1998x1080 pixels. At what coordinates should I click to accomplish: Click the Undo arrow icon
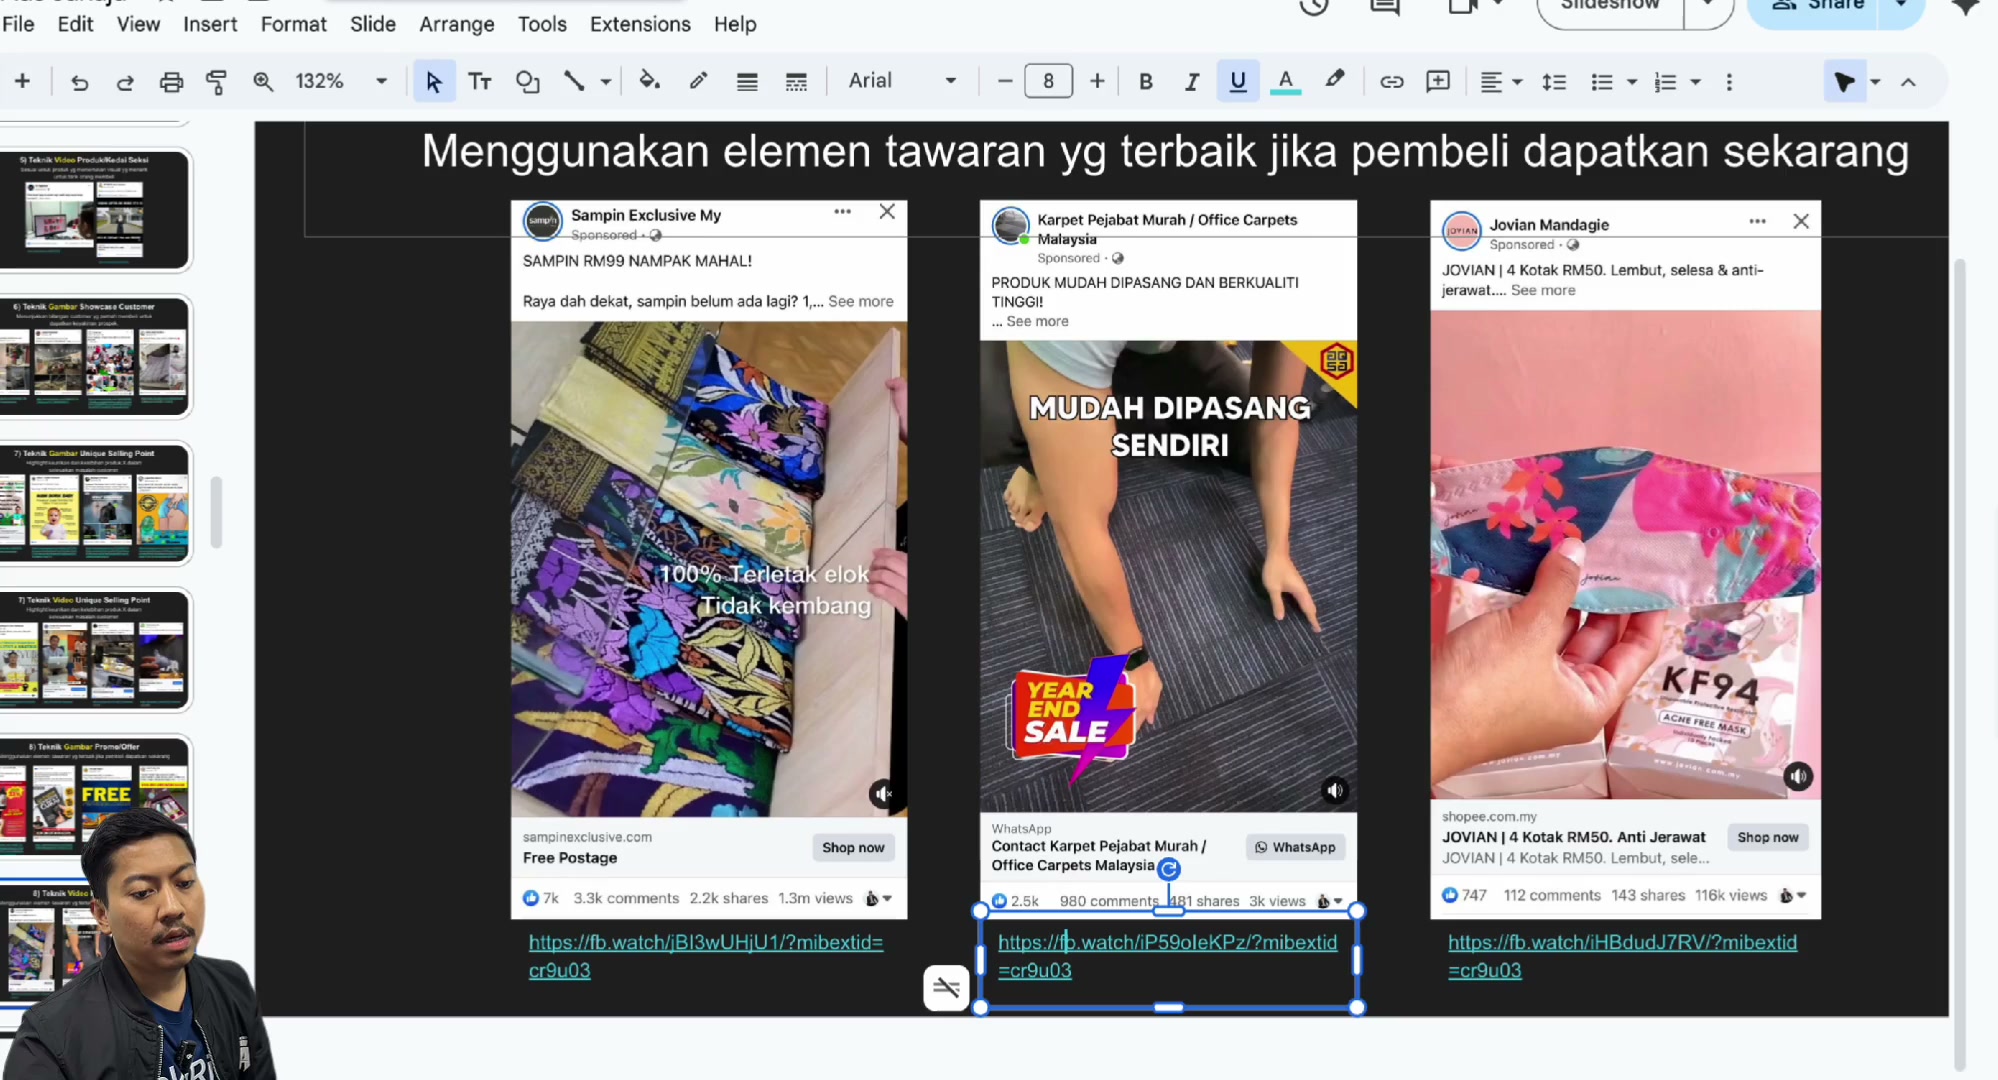coord(80,82)
